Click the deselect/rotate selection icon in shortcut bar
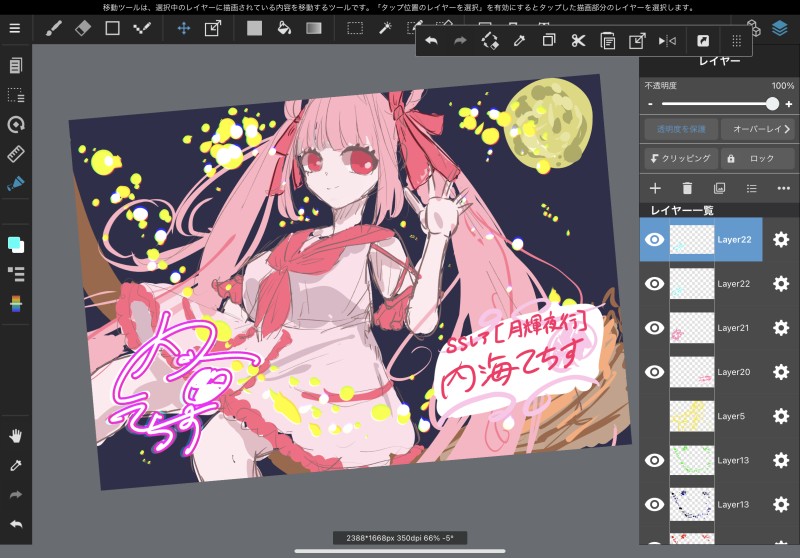 [x=490, y=41]
